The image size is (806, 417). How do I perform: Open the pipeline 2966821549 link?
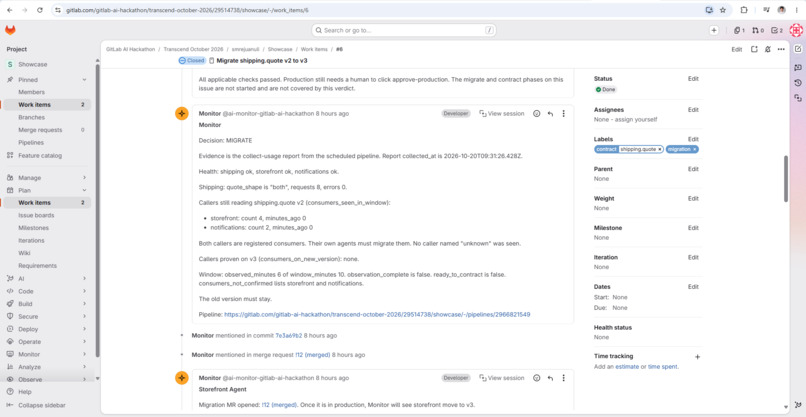click(x=377, y=314)
